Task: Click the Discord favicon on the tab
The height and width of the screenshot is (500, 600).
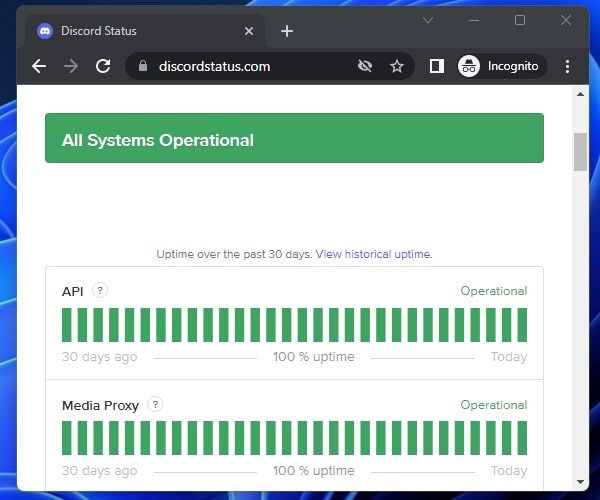Action: pos(45,31)
